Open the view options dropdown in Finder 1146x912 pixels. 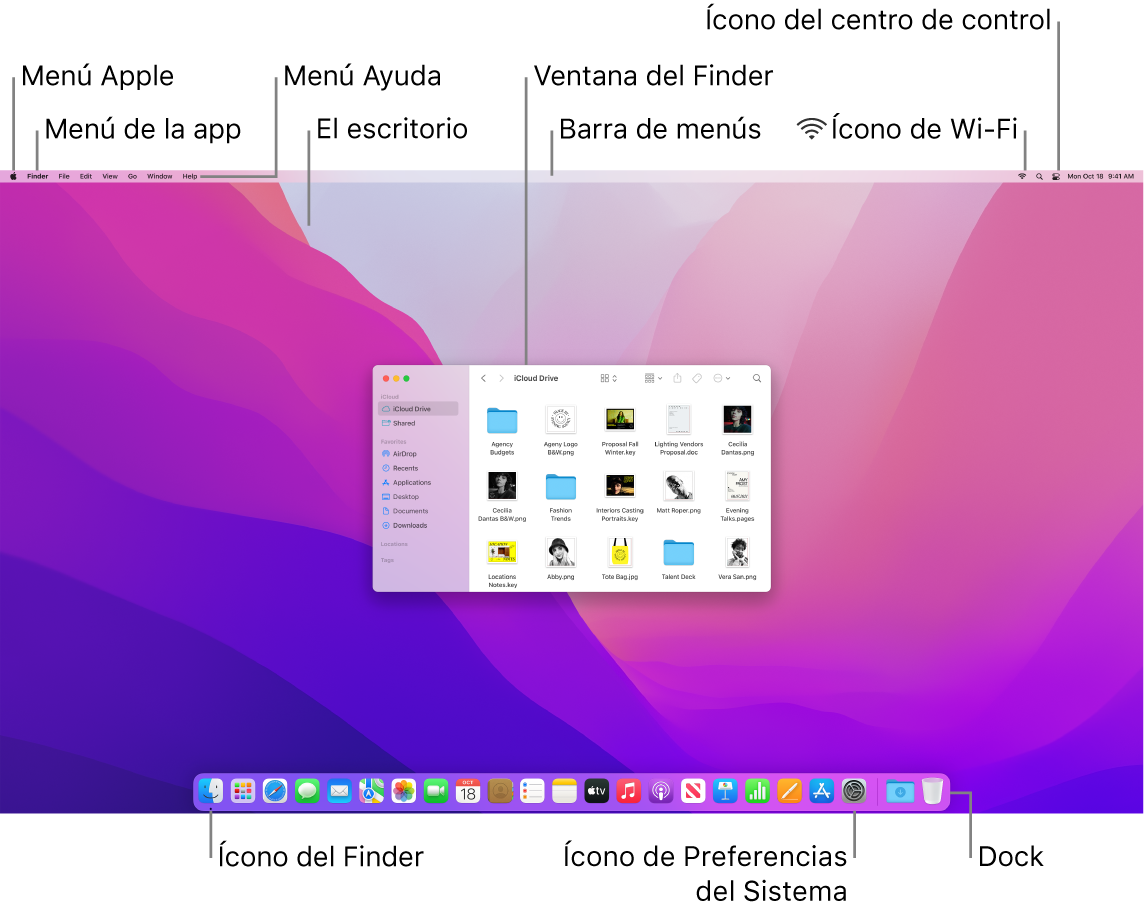608,378
